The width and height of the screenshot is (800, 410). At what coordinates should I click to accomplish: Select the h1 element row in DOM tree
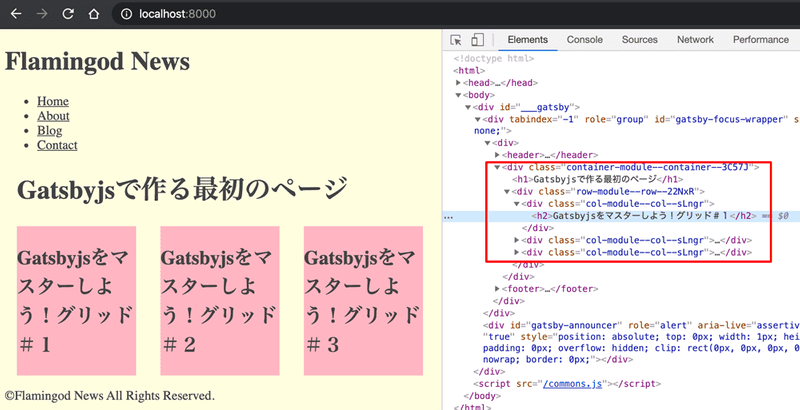coord(597,180)
